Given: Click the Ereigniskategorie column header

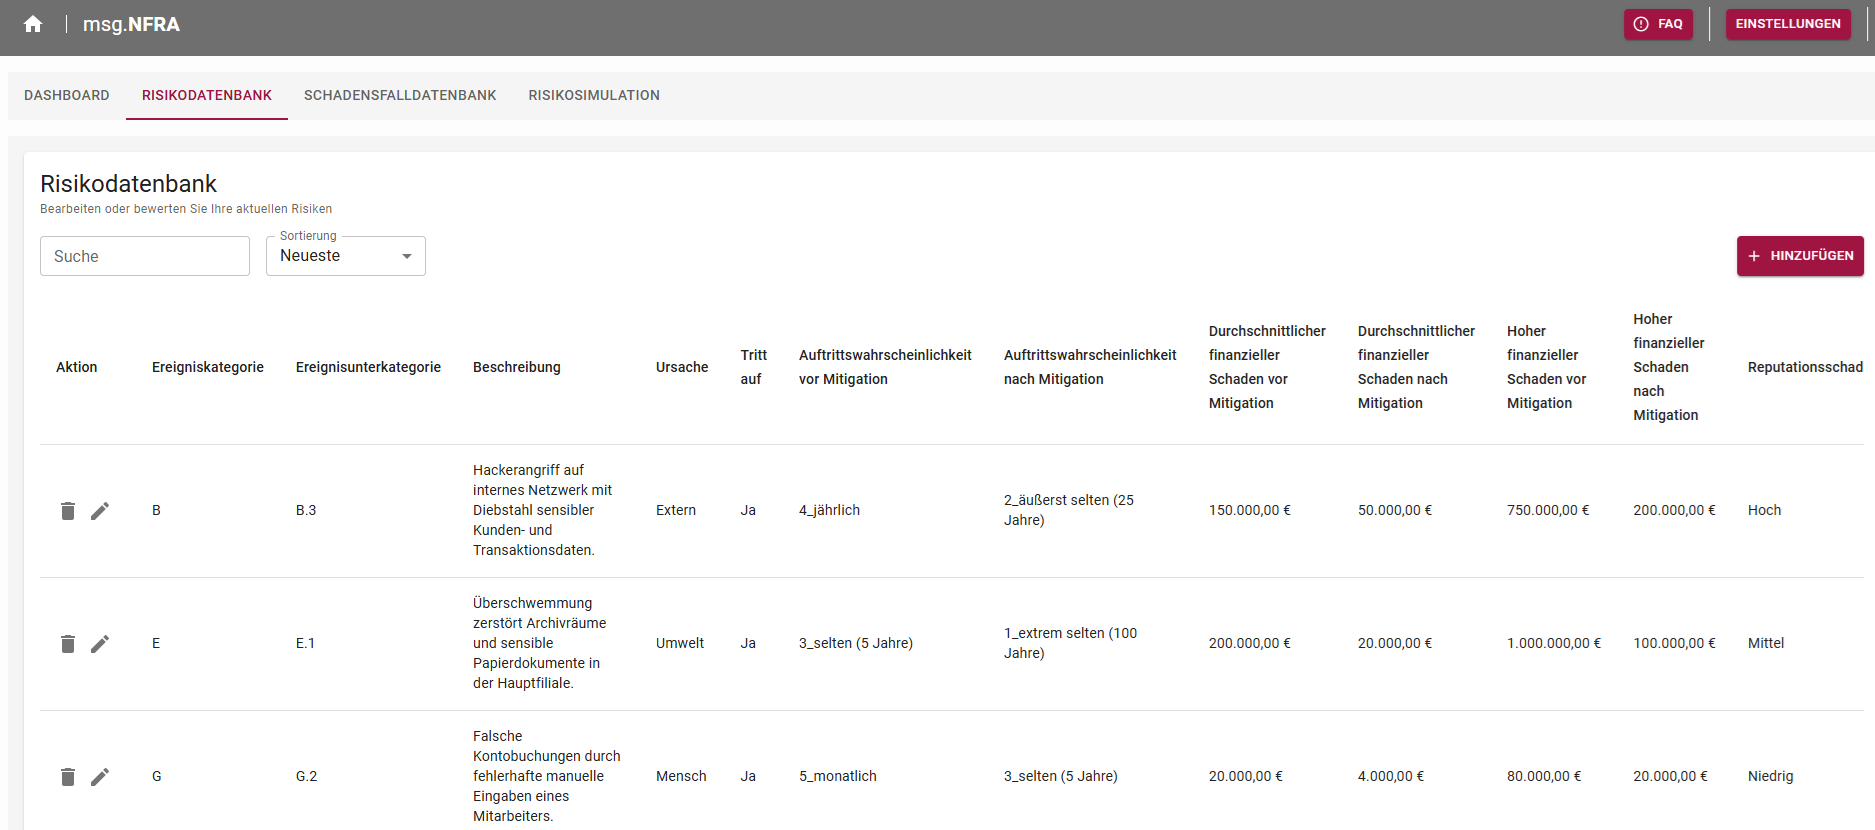Looking at the screenshot, I should pyautogui.click(x=208, y=367).
